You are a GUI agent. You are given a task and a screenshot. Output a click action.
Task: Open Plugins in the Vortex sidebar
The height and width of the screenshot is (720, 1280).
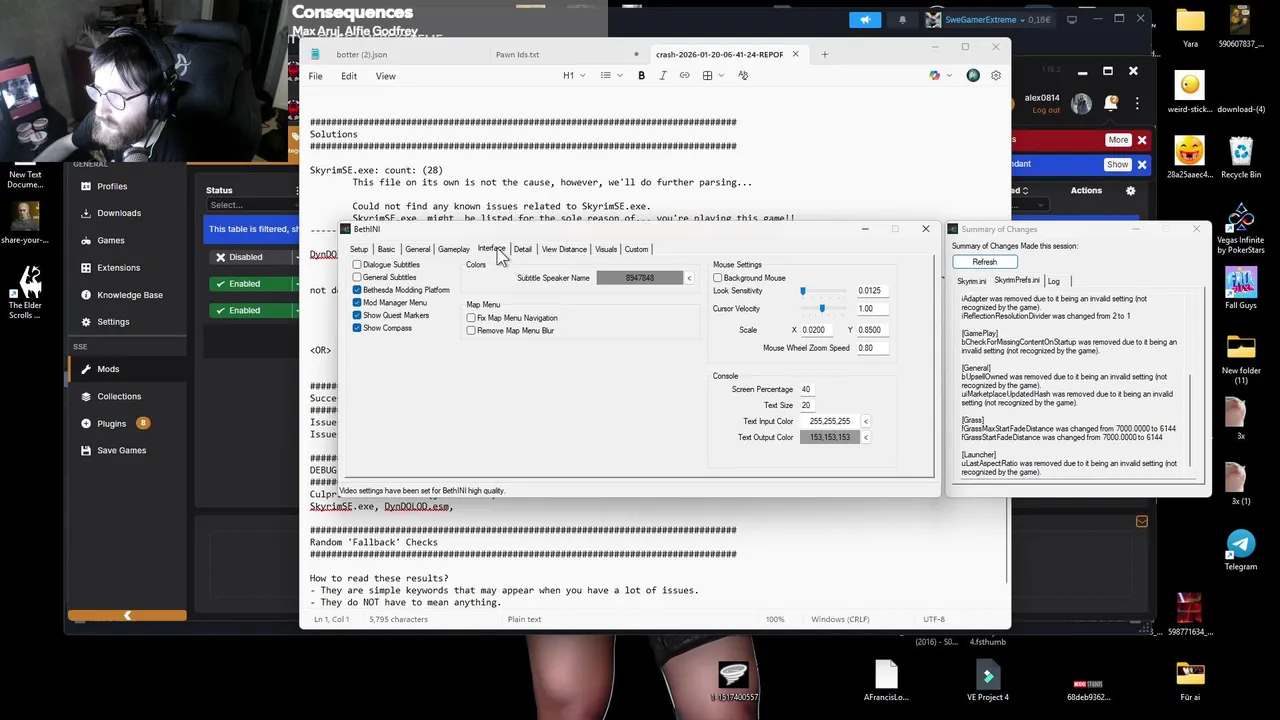pos(111,423)
